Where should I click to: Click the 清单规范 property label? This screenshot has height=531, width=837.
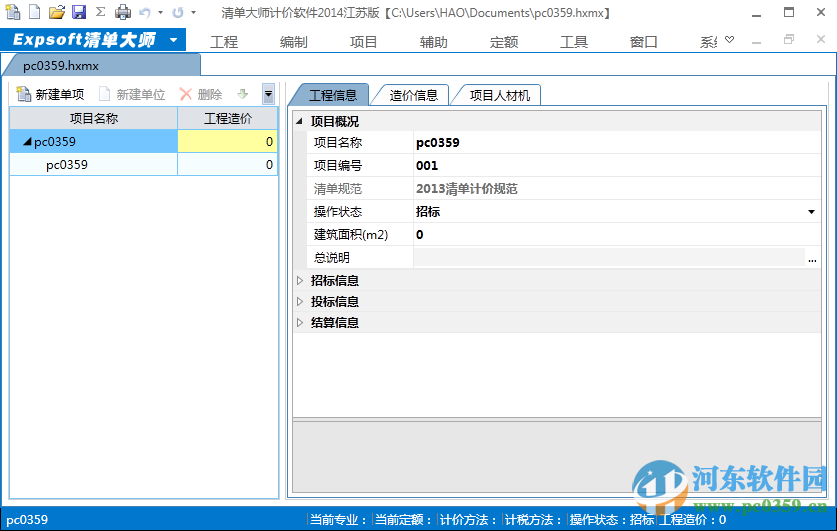pos(338,188)
